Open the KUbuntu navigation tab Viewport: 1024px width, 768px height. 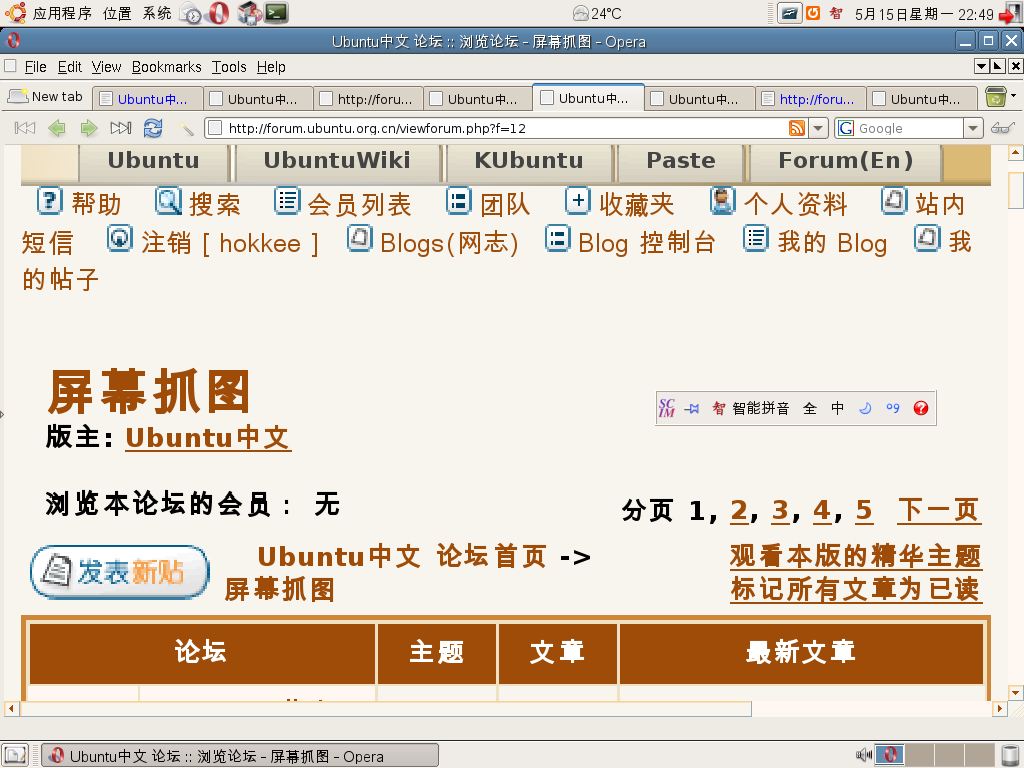[x=529, y=162]
